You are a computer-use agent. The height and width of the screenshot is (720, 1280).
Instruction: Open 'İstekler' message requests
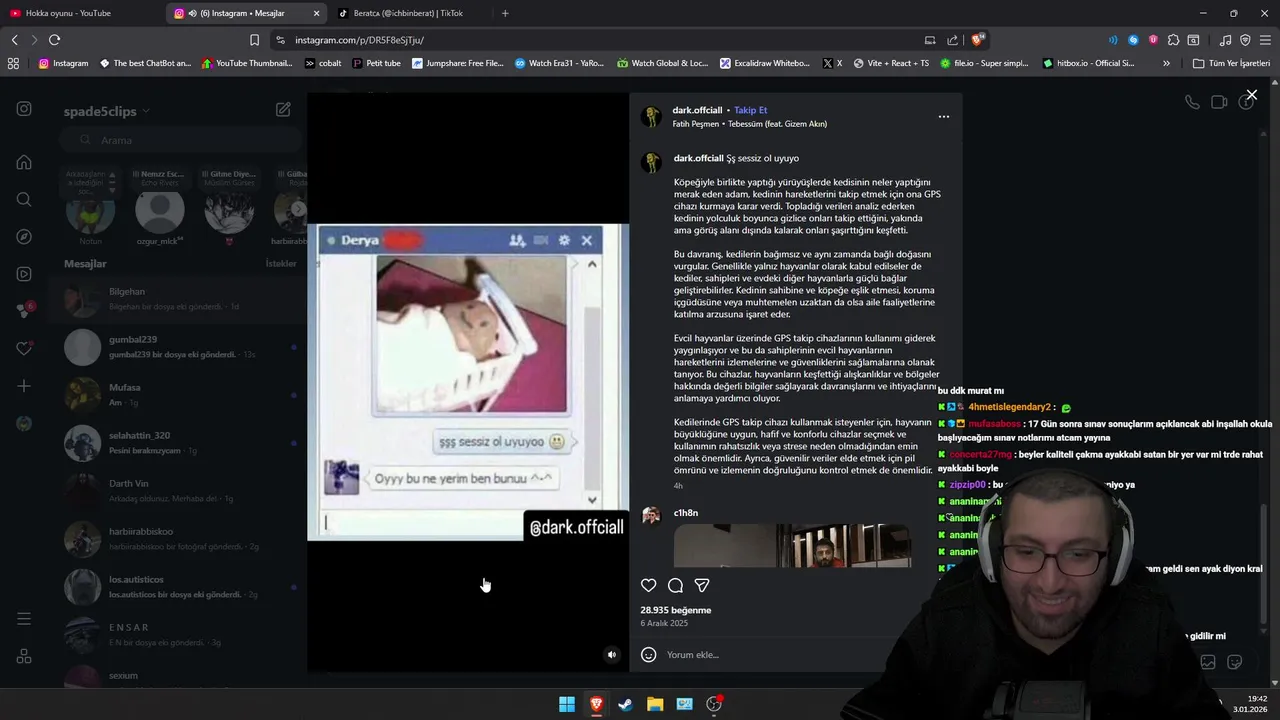tap(281, 263)
